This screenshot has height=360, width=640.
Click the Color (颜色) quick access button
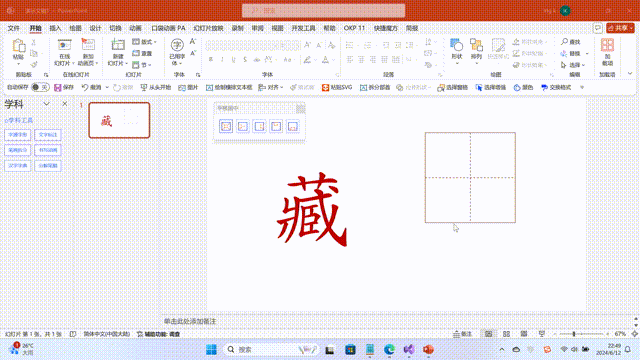coord(523,87)
